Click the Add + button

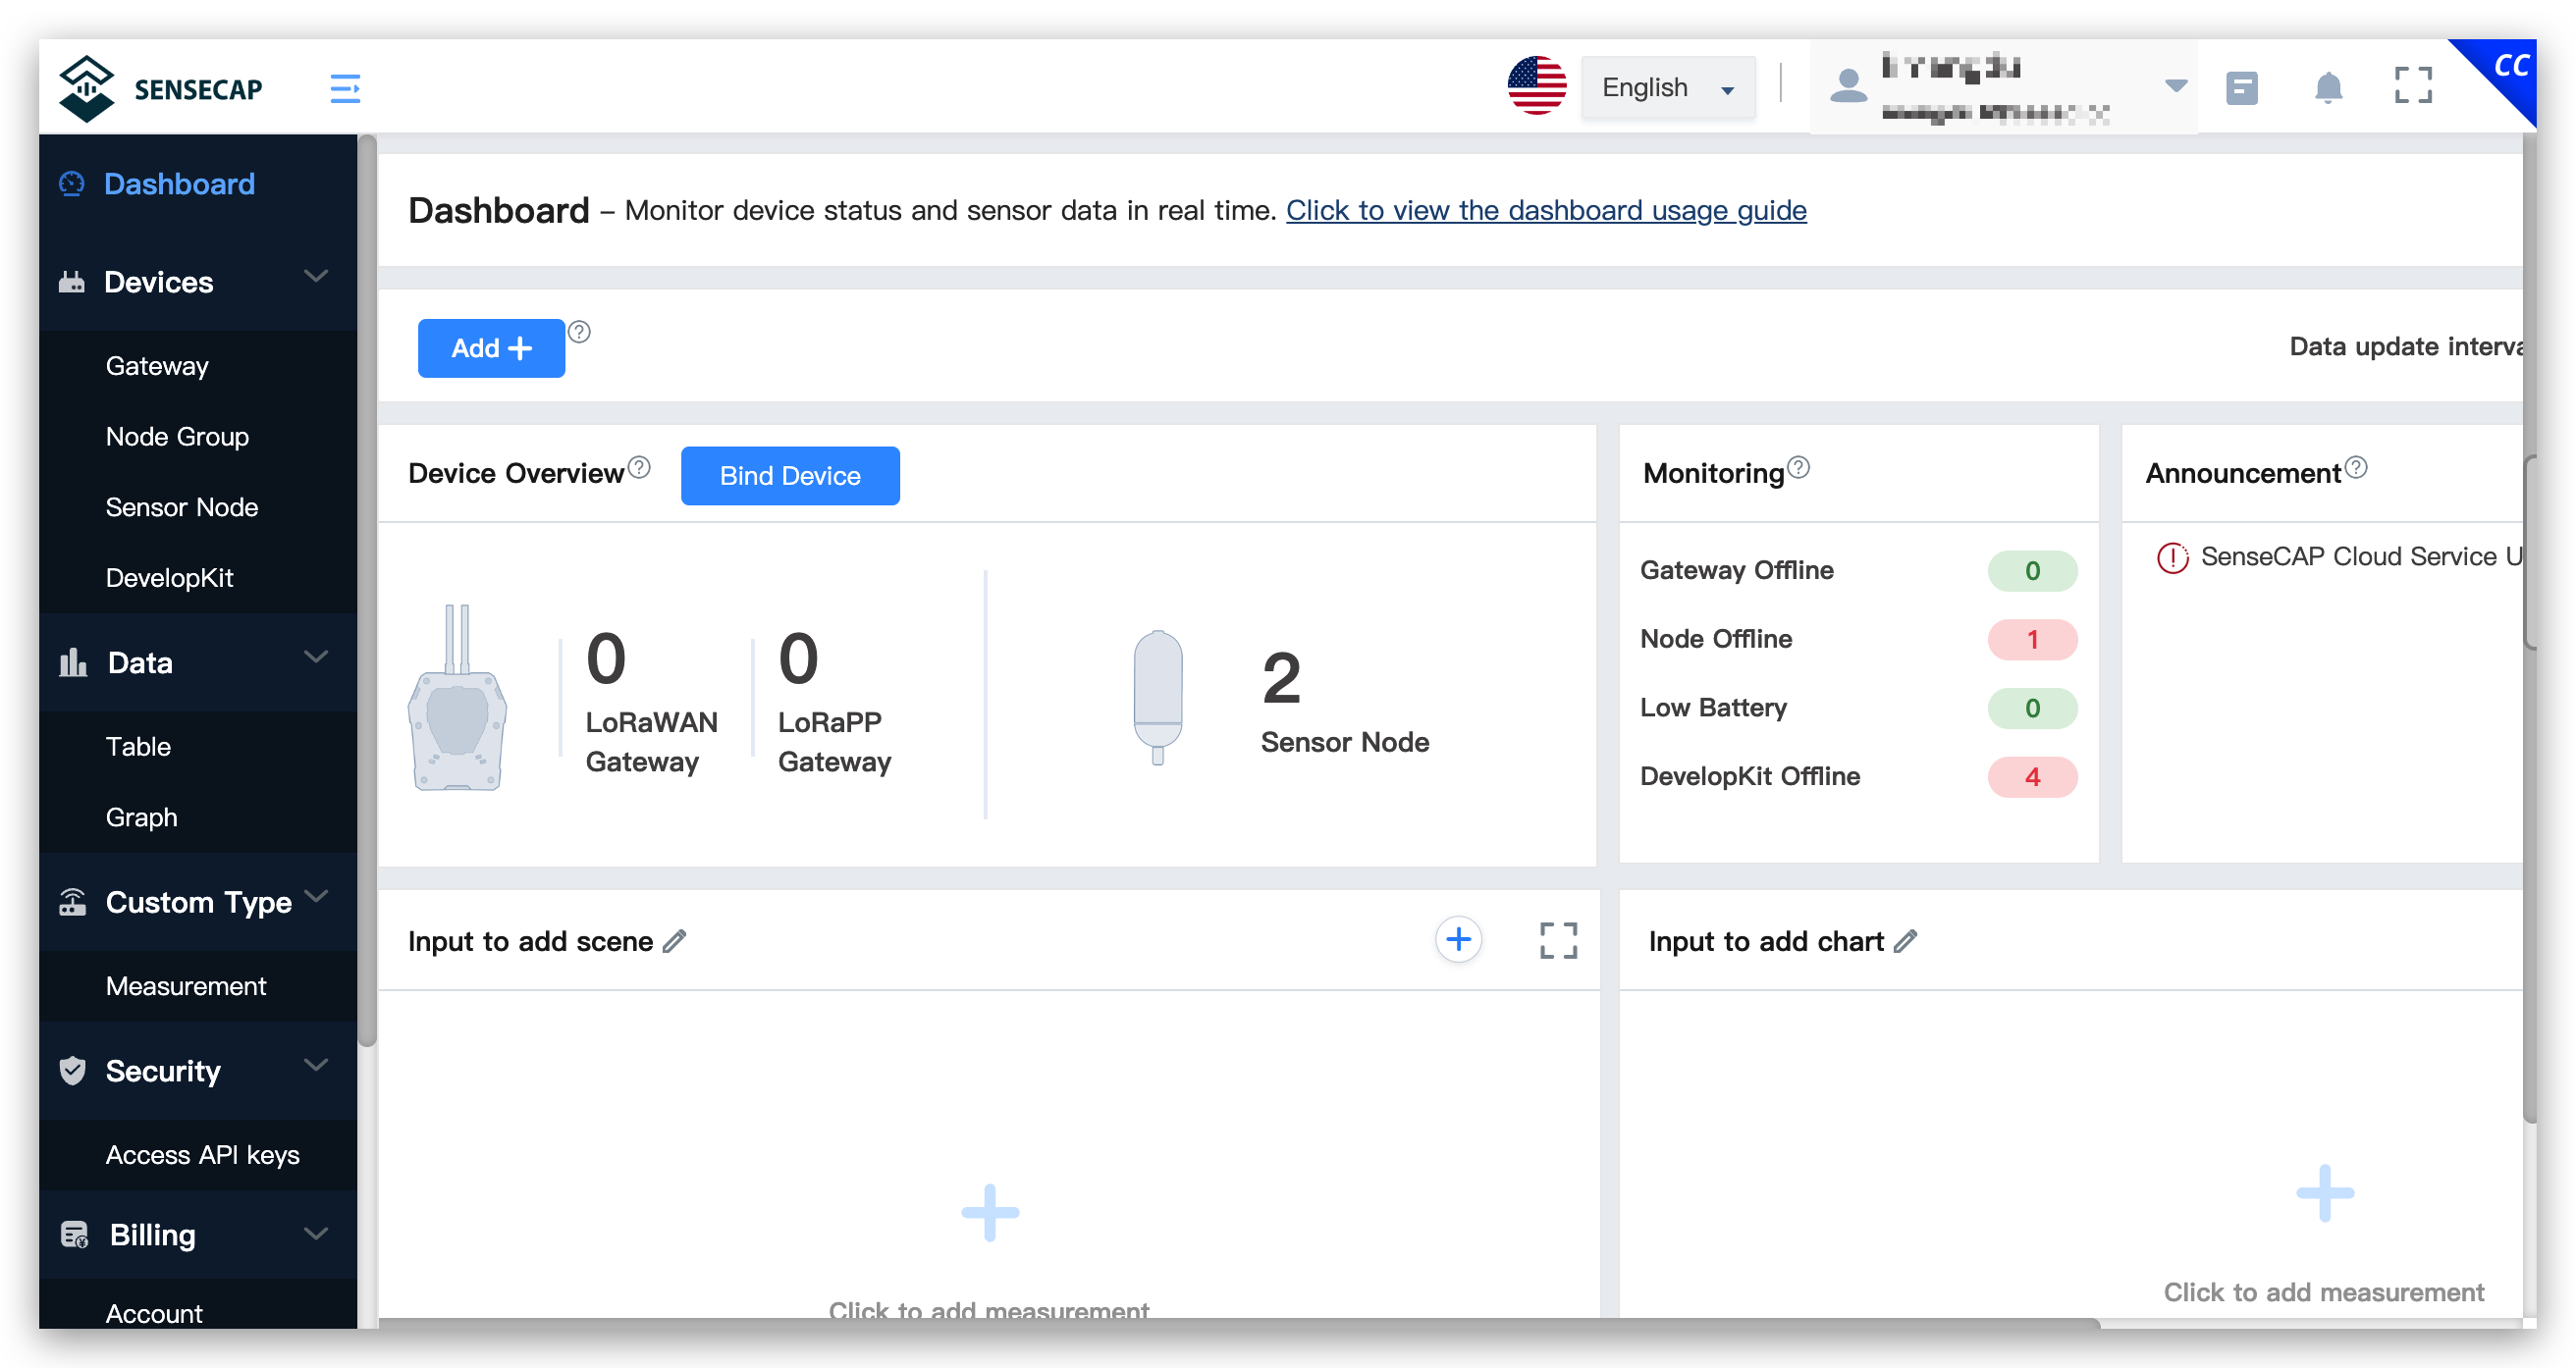click(x=491, y=348)
